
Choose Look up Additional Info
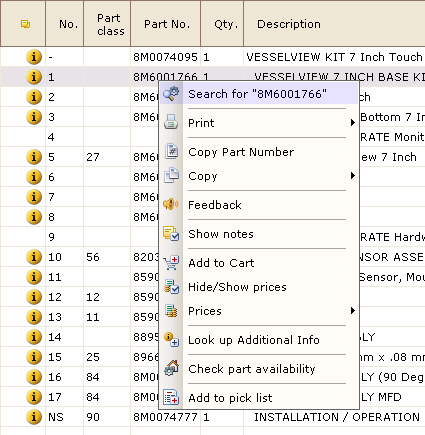click(254, 340)
